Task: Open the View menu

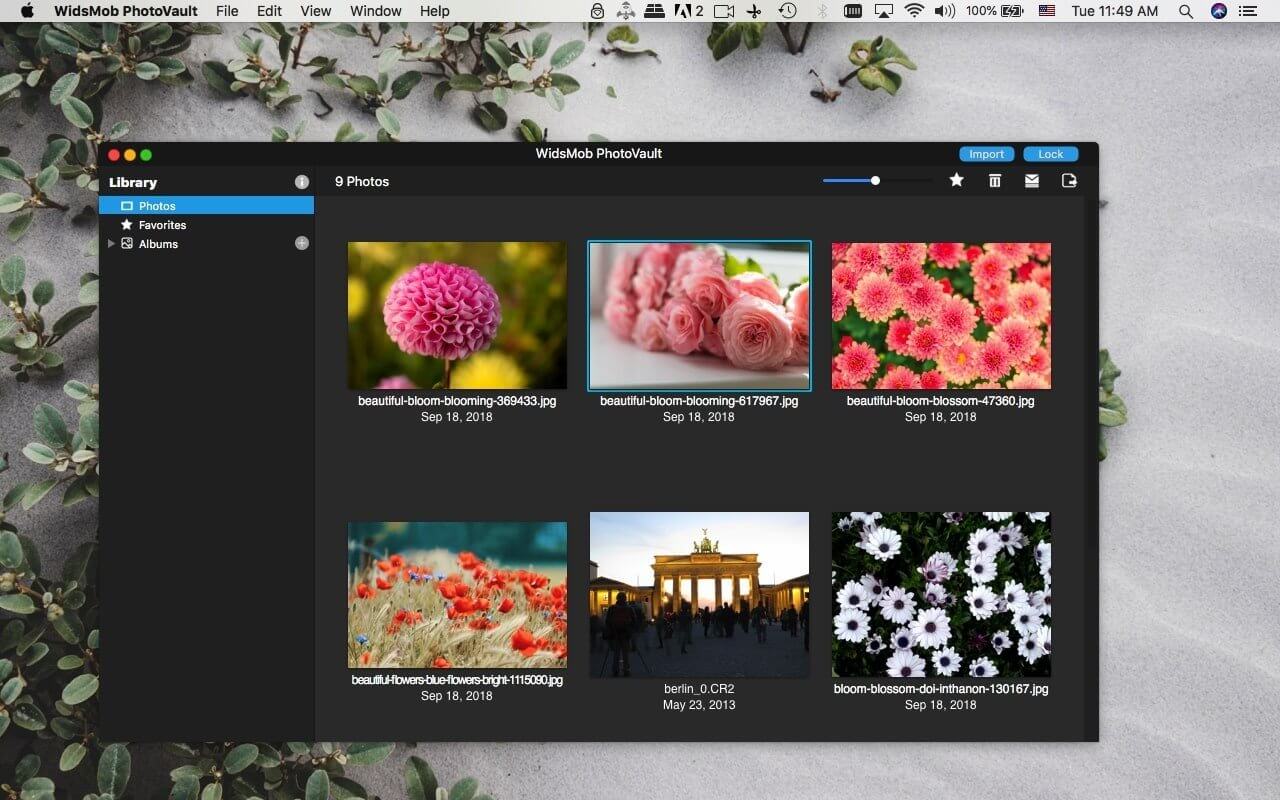Action: coord(316,11)
